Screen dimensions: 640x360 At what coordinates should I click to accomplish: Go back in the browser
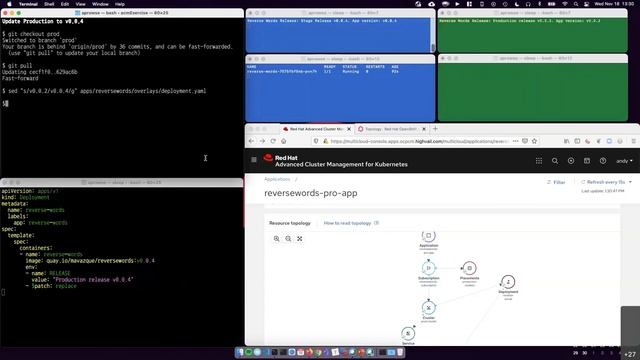(251, 141)
